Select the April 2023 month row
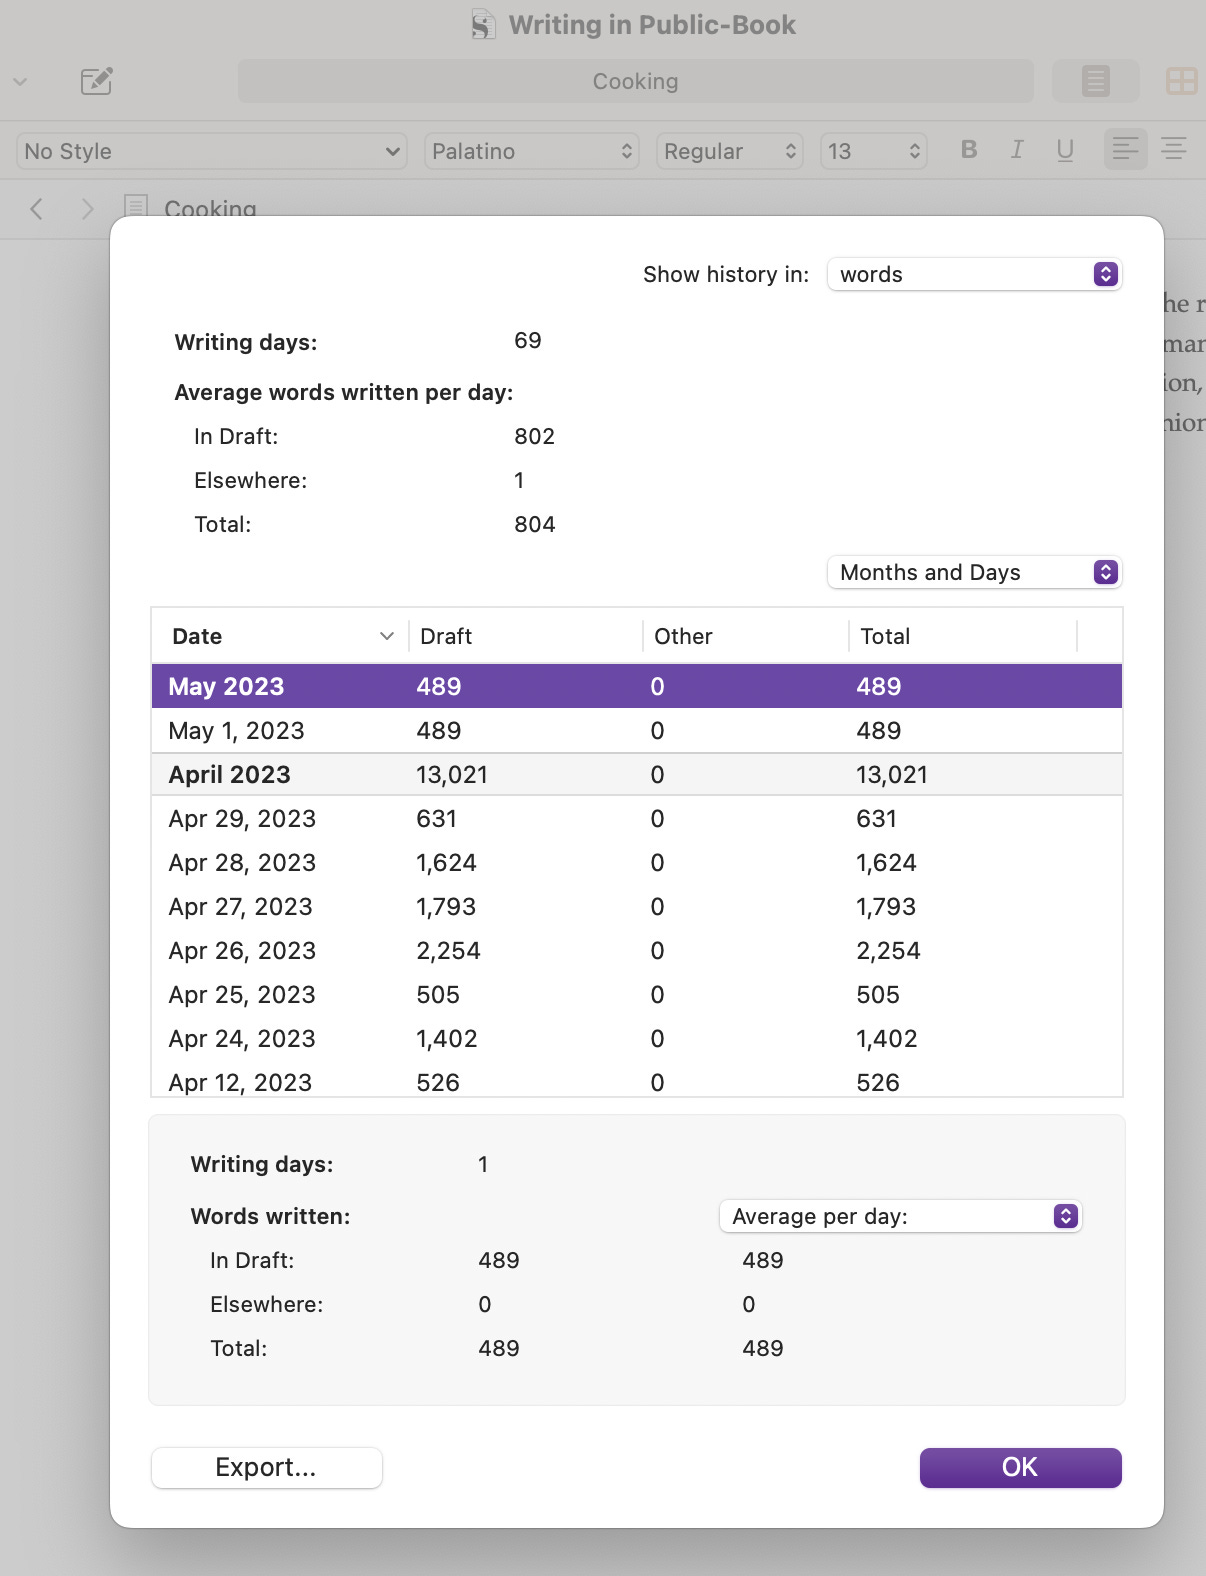This screenshot has width=1206, height=1576. (637, 775)
